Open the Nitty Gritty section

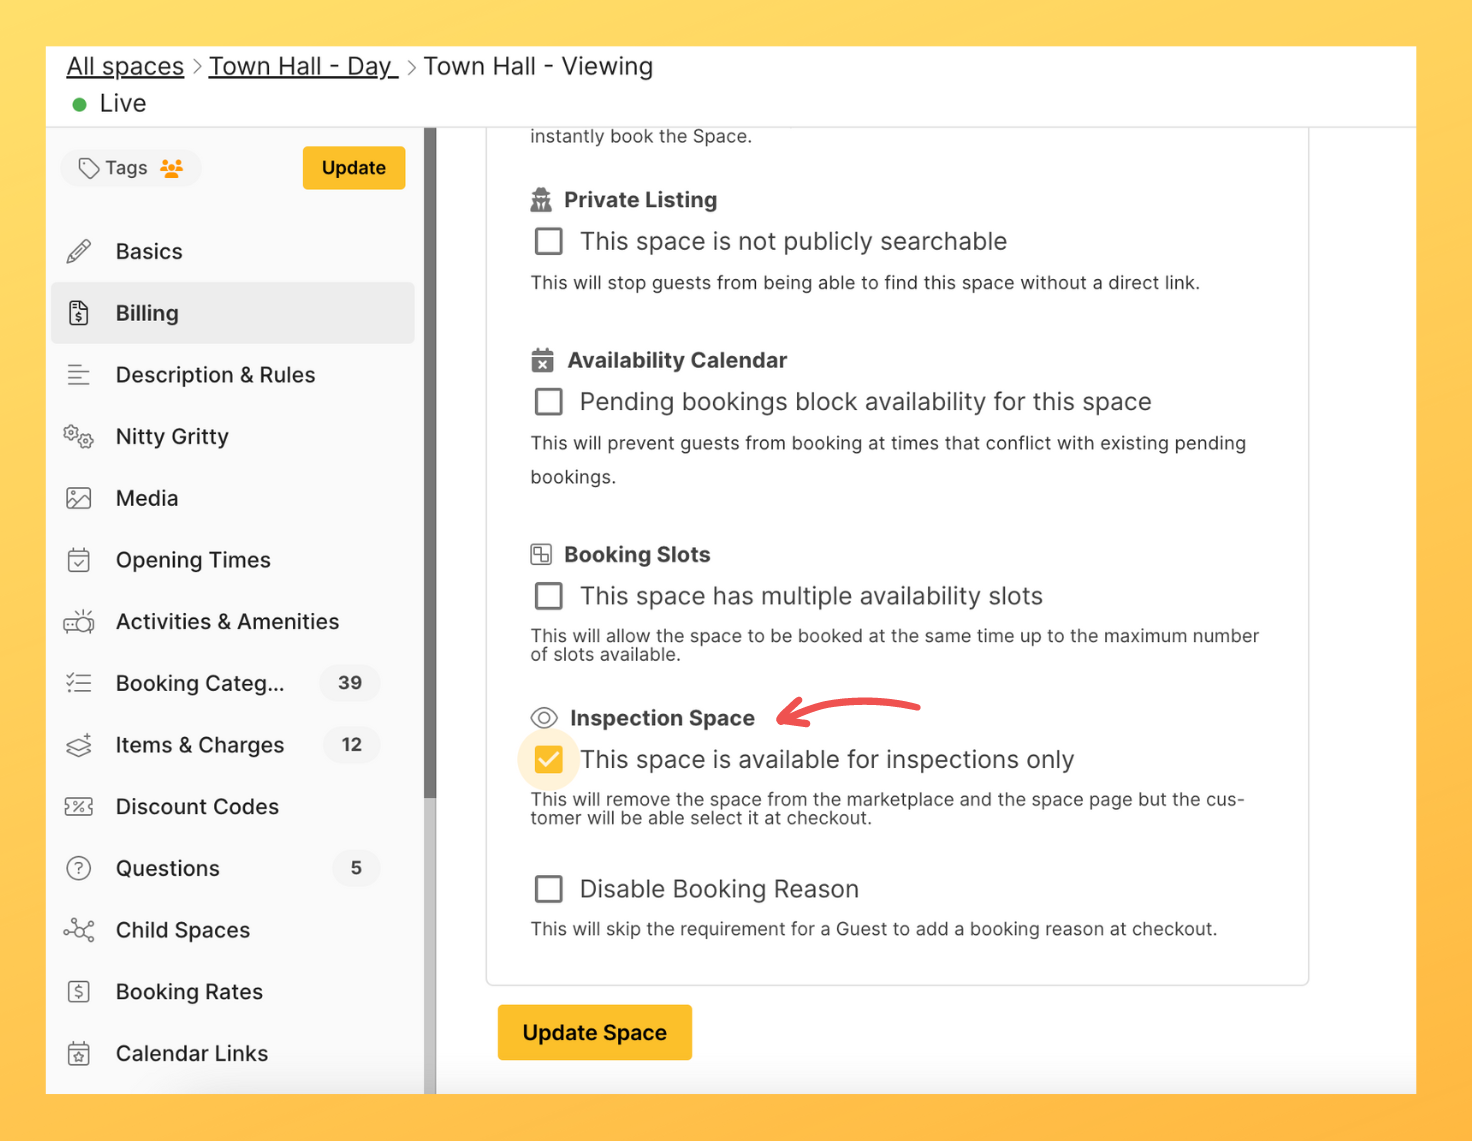coord(232,437)
